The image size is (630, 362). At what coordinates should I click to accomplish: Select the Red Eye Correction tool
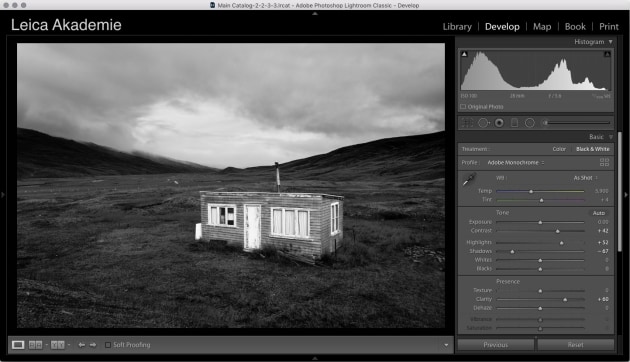click(499, 123)
